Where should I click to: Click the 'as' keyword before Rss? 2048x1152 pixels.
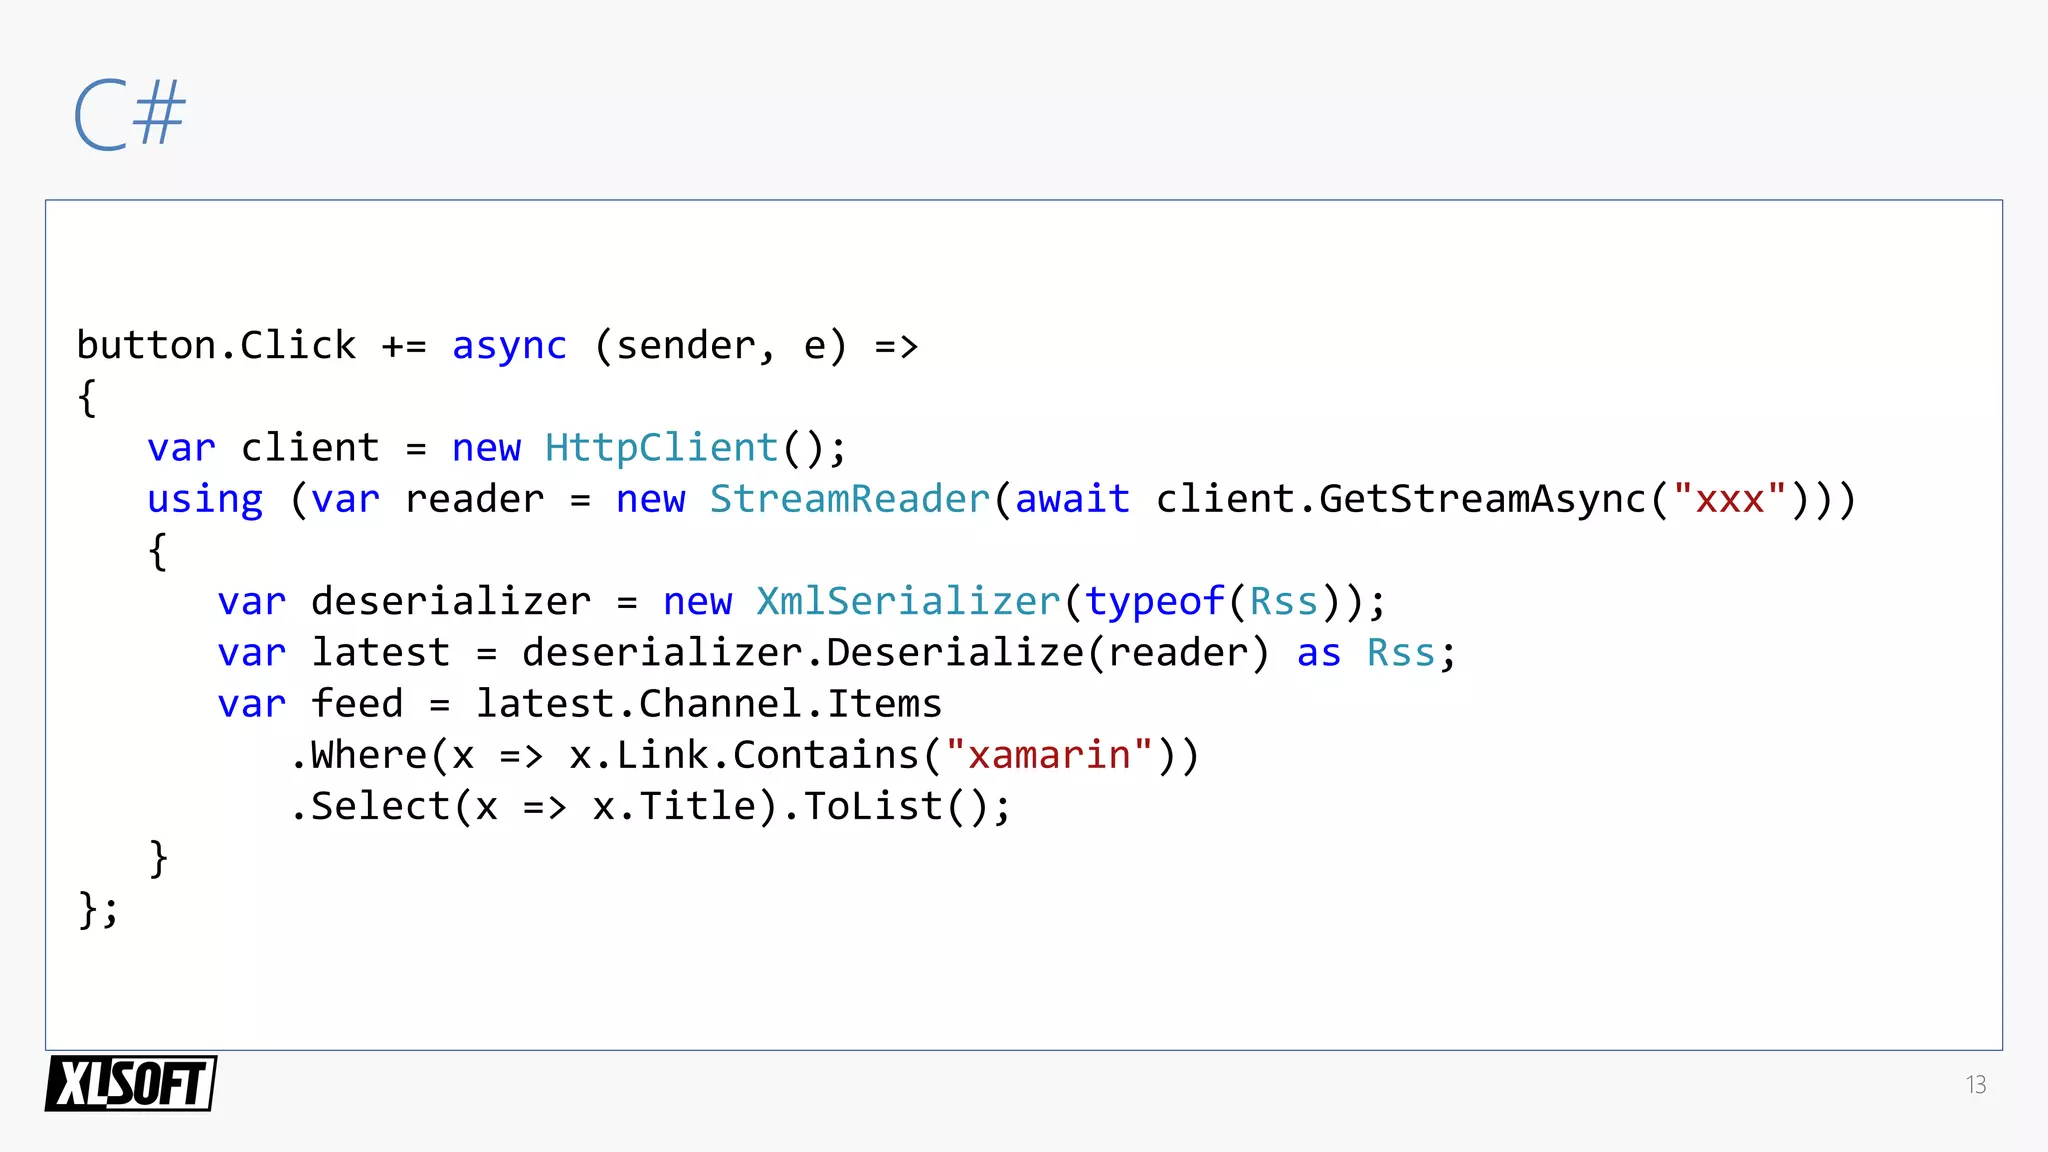[1318, 654]
